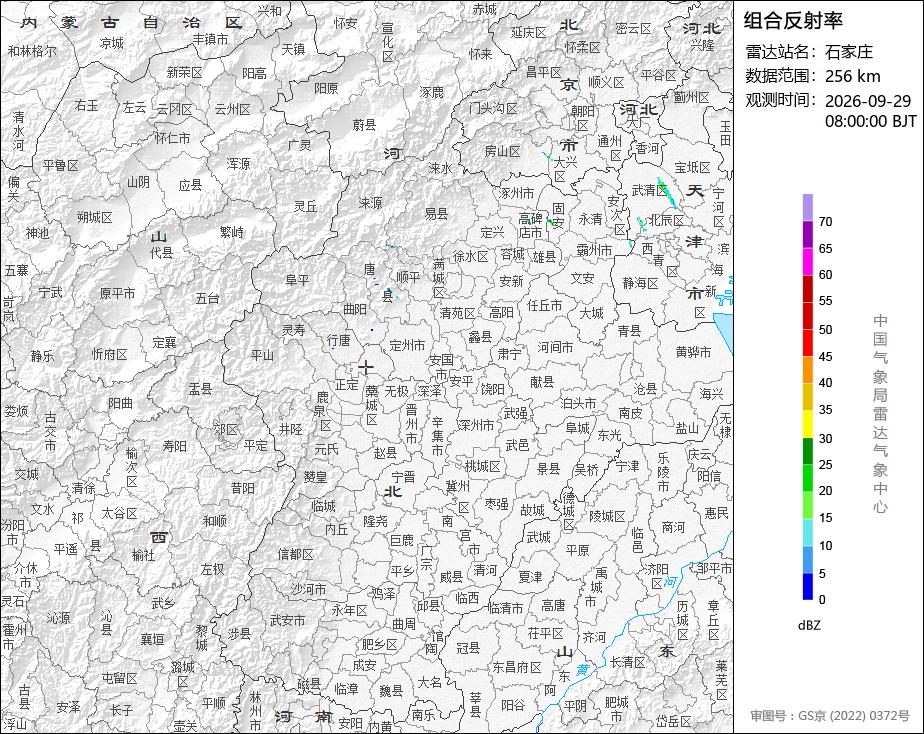Click the observation time 2026-09-29 value
The image size is (924, 734).
point(867,101)
